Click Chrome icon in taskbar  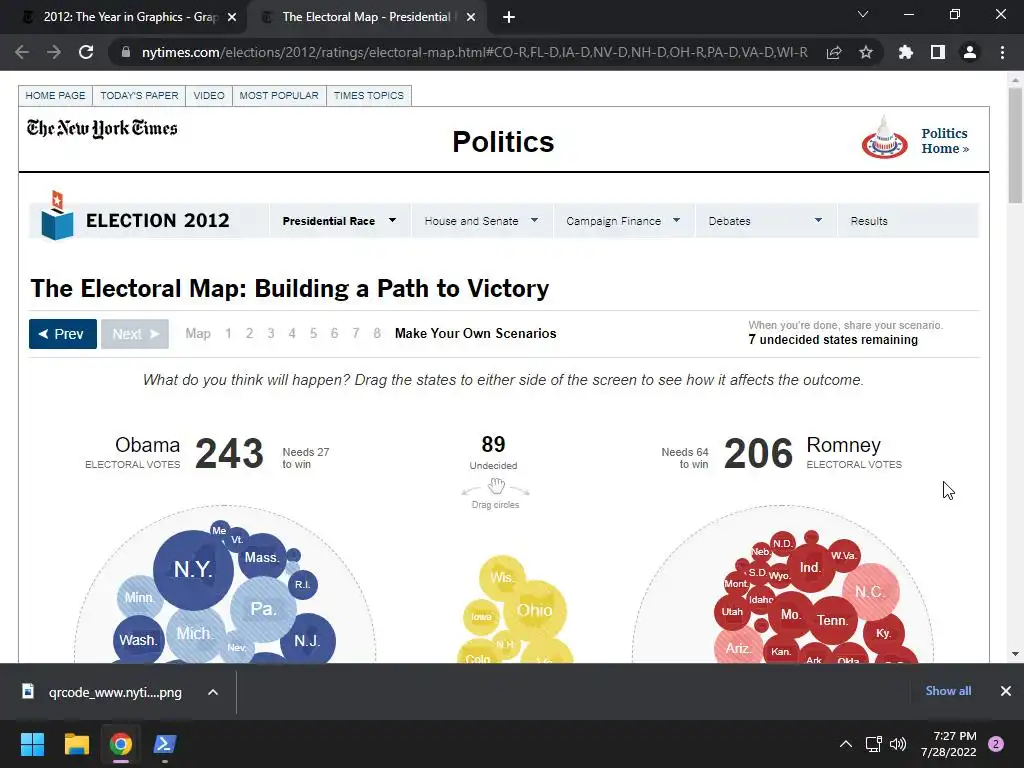click(121, 744)
